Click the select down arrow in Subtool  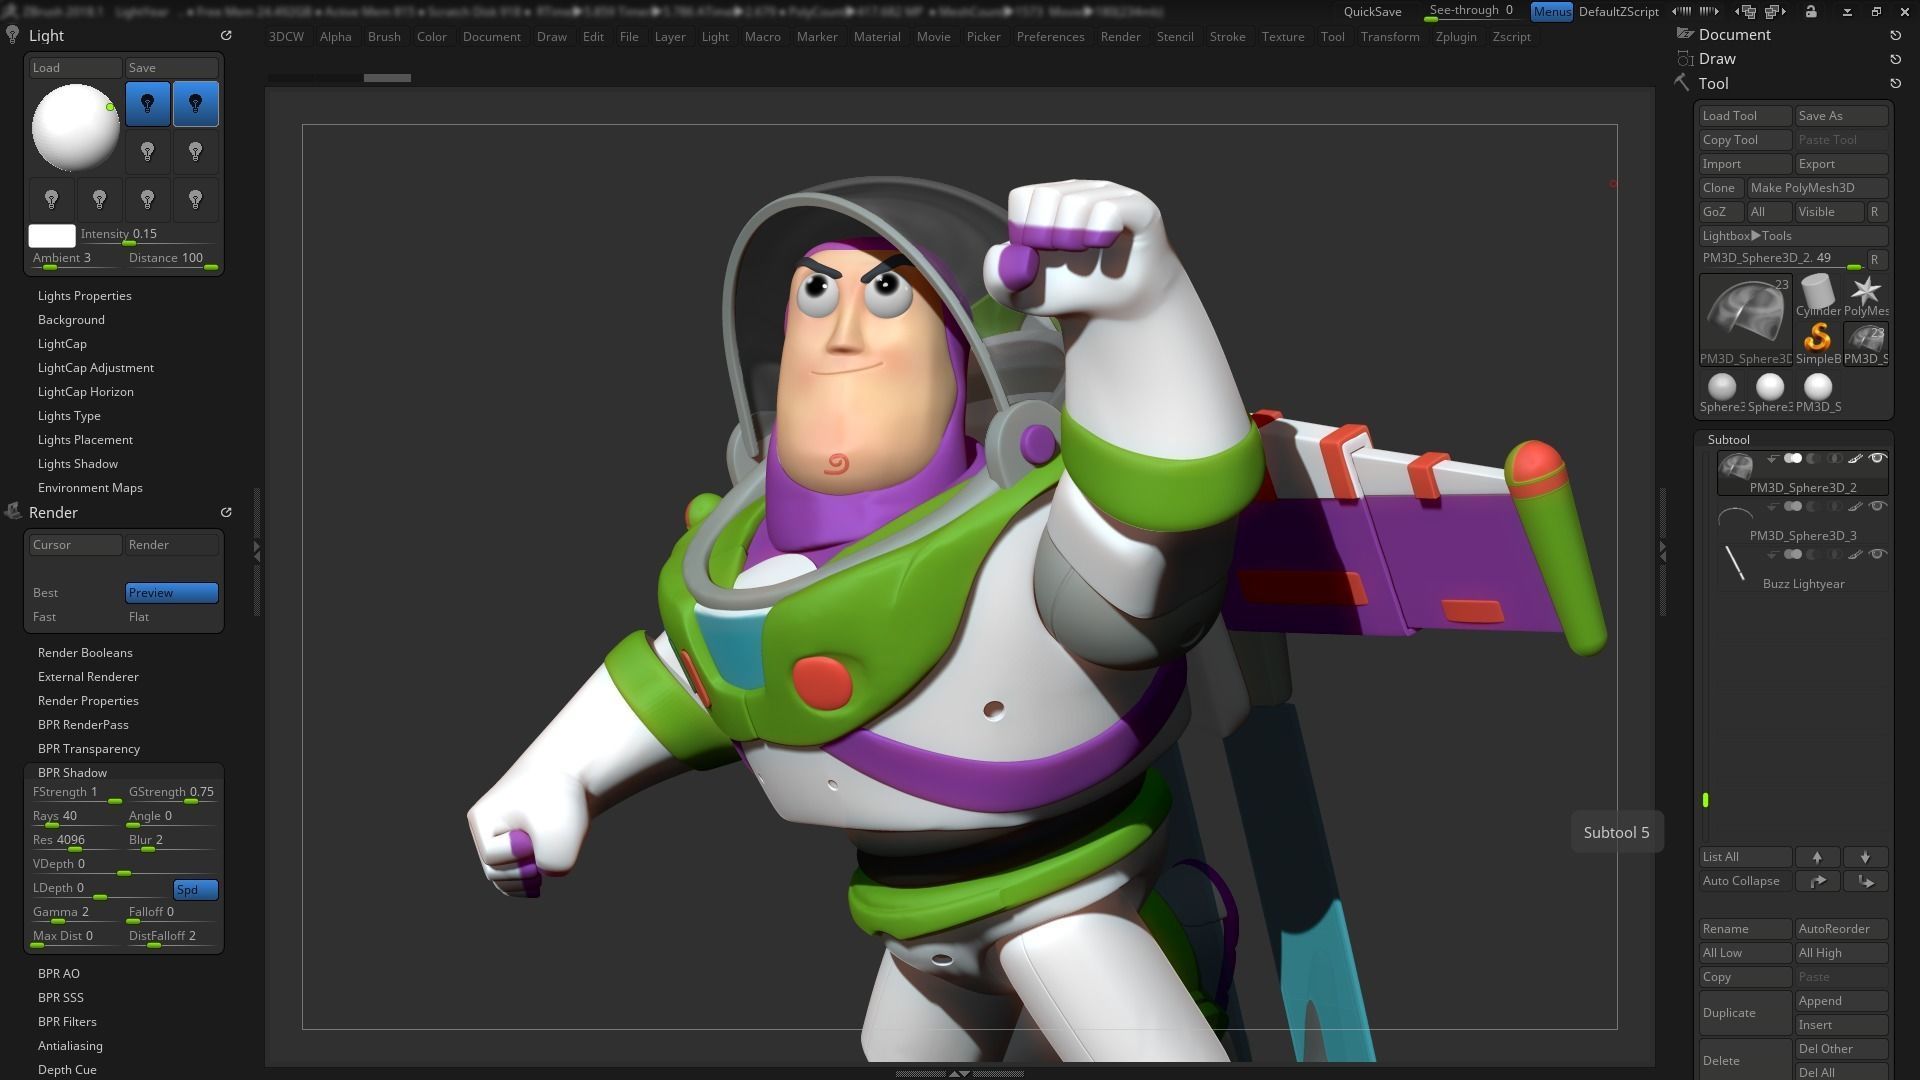coord(1865,857)
